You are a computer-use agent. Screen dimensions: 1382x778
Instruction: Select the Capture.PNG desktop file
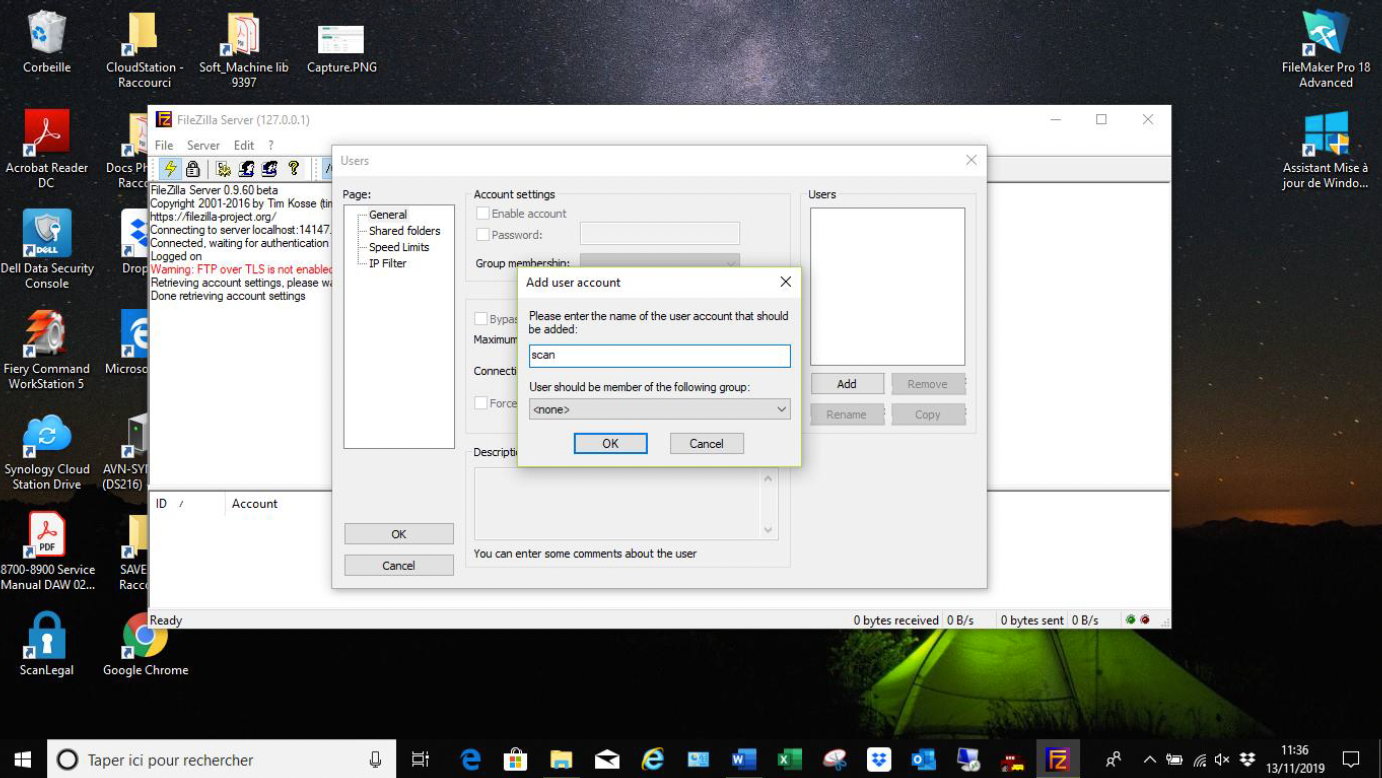pyautogui.click(x=341, y=48)
